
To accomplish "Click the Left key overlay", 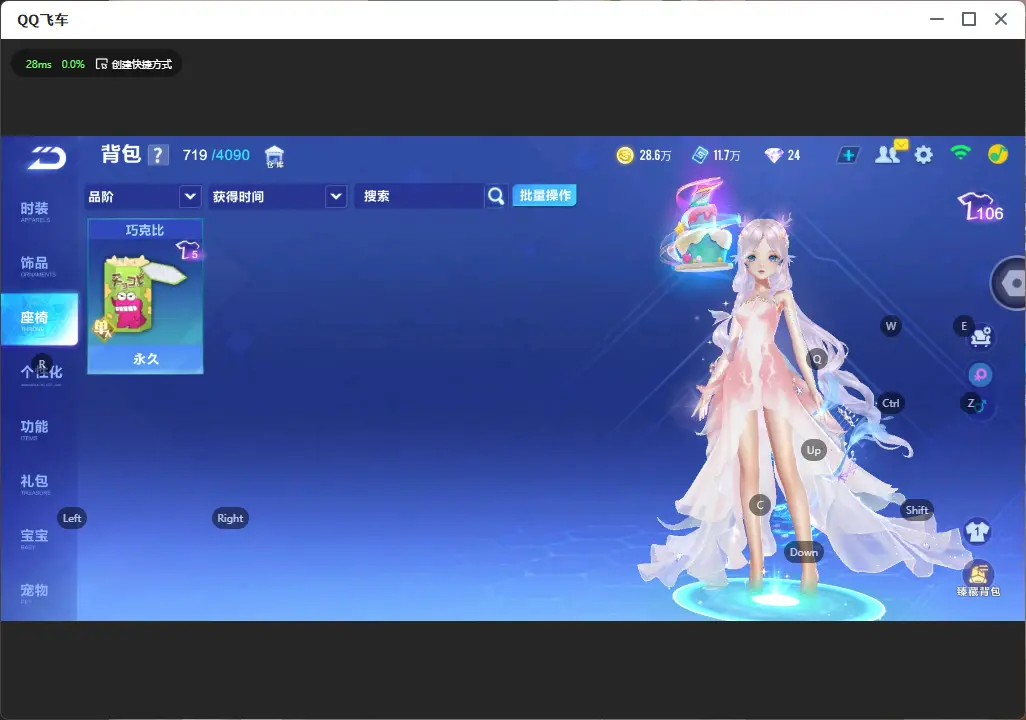I will point(72,518).
